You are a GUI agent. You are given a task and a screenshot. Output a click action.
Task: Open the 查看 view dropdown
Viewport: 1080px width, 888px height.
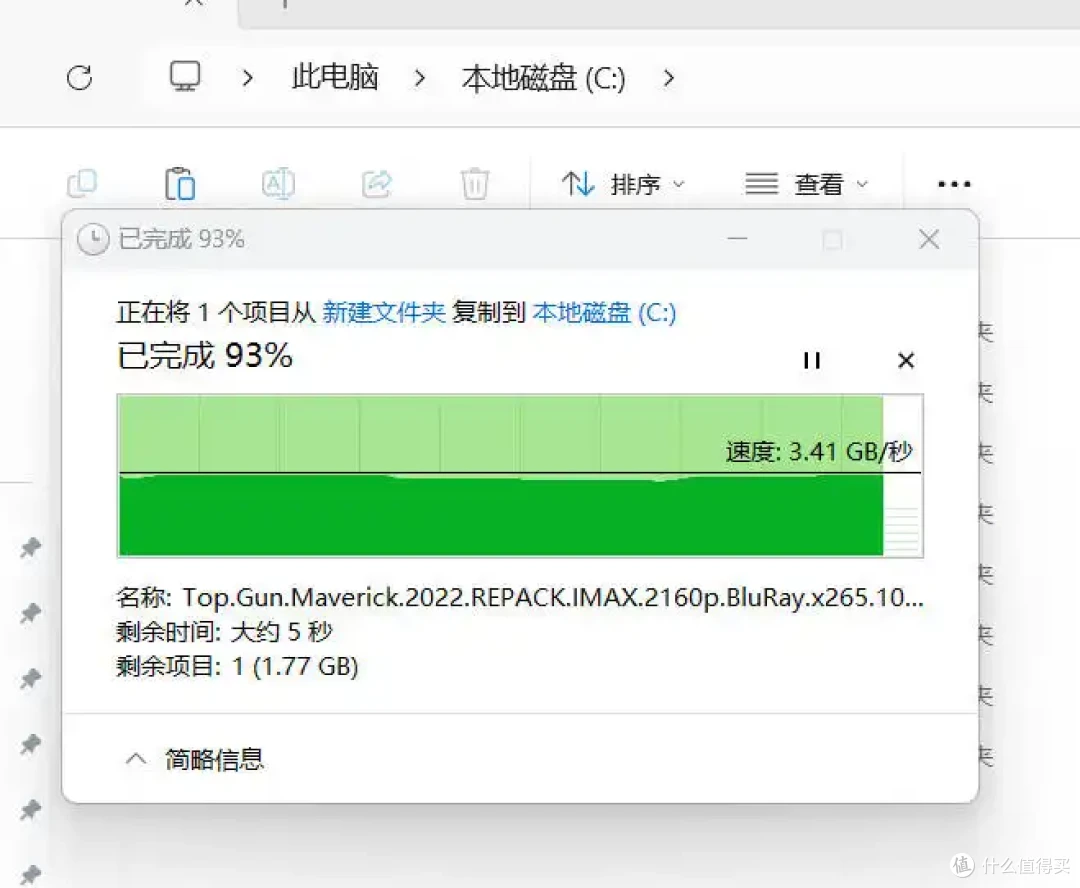tap(807, 184)
